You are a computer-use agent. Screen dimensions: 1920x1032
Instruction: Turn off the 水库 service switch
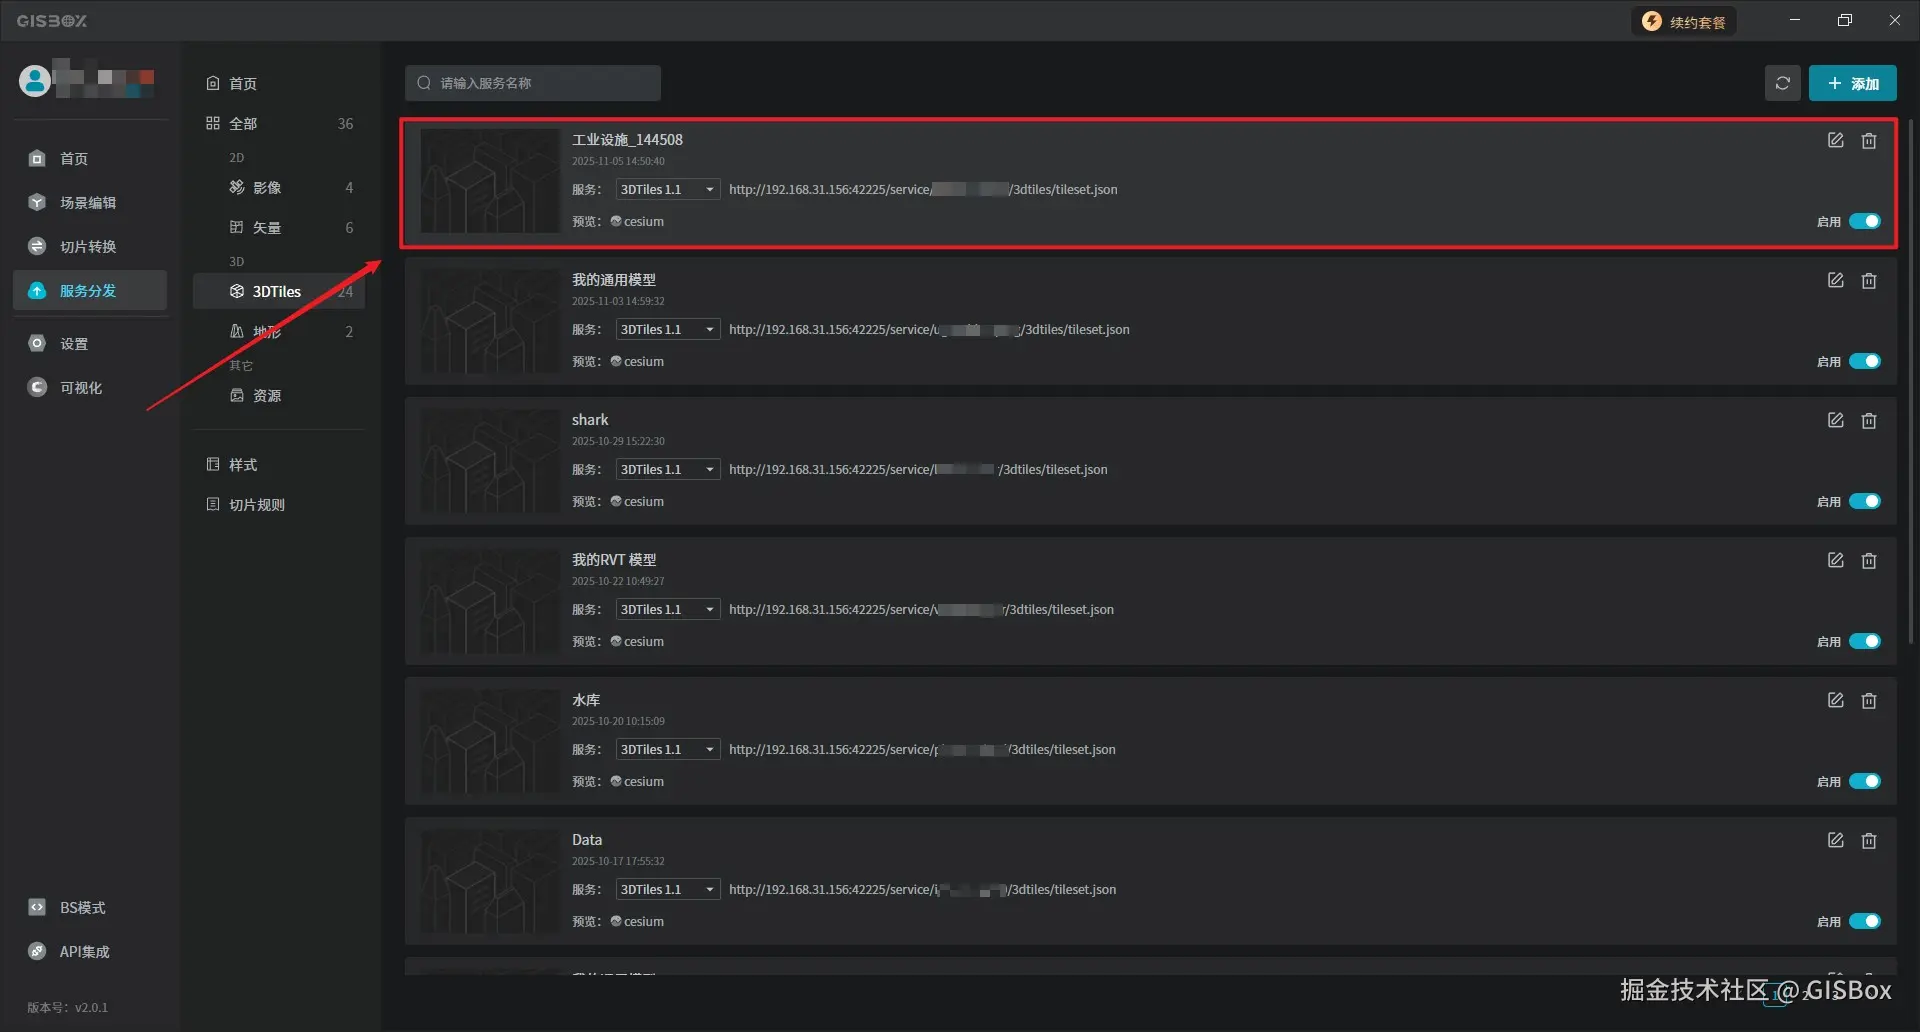(1864, 782)
